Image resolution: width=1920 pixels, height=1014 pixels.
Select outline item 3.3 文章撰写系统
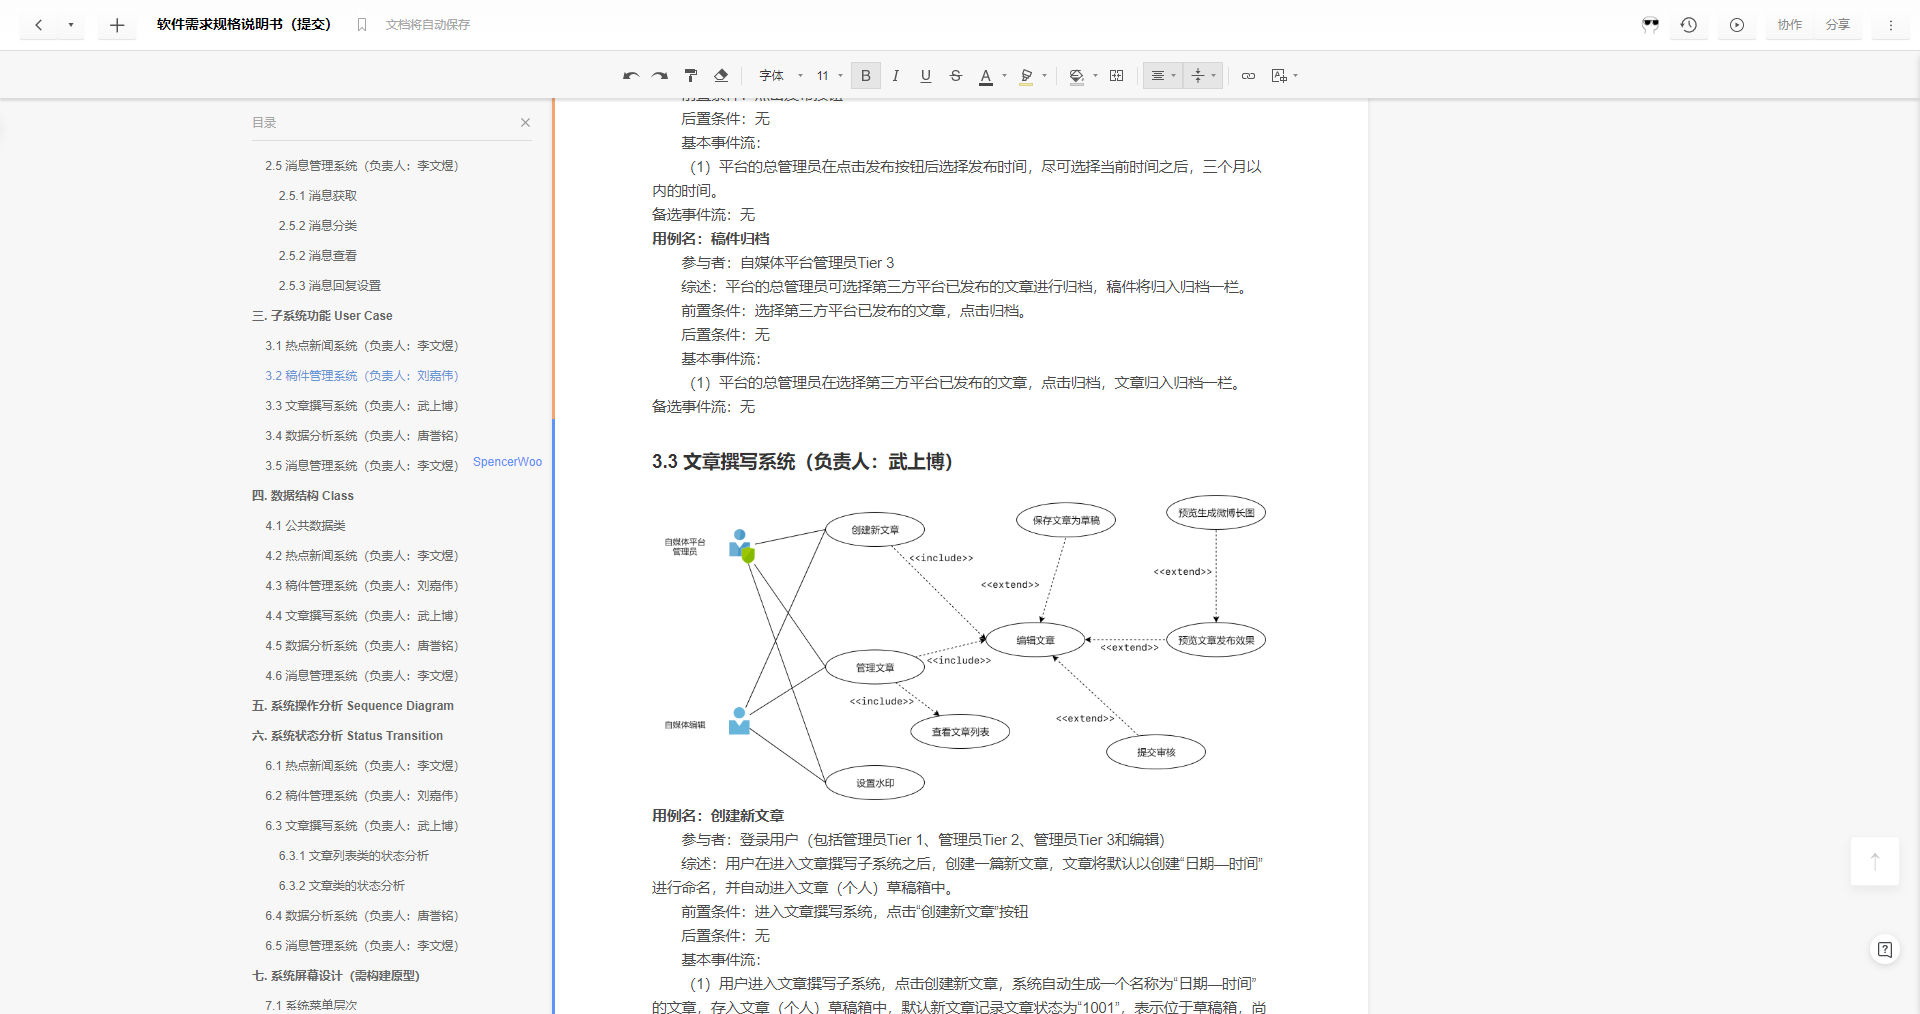(x=362, y=406)
